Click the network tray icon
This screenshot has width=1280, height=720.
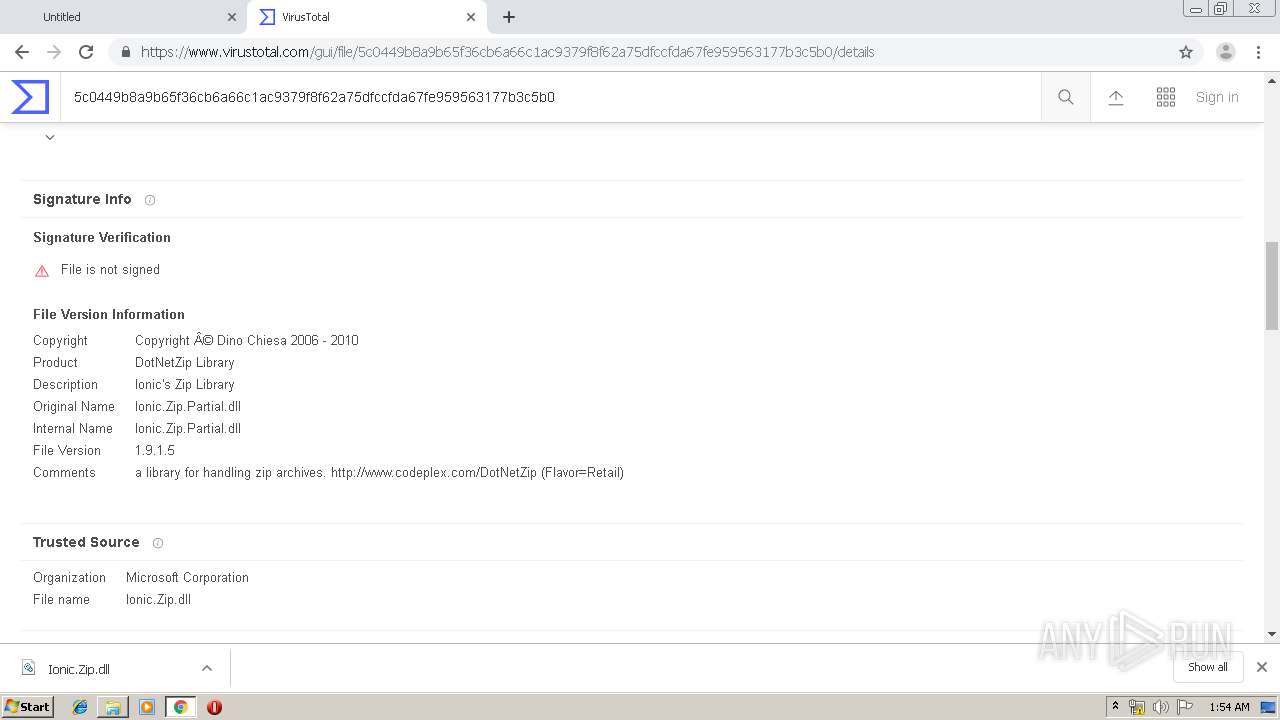[x=1137, y=707]
